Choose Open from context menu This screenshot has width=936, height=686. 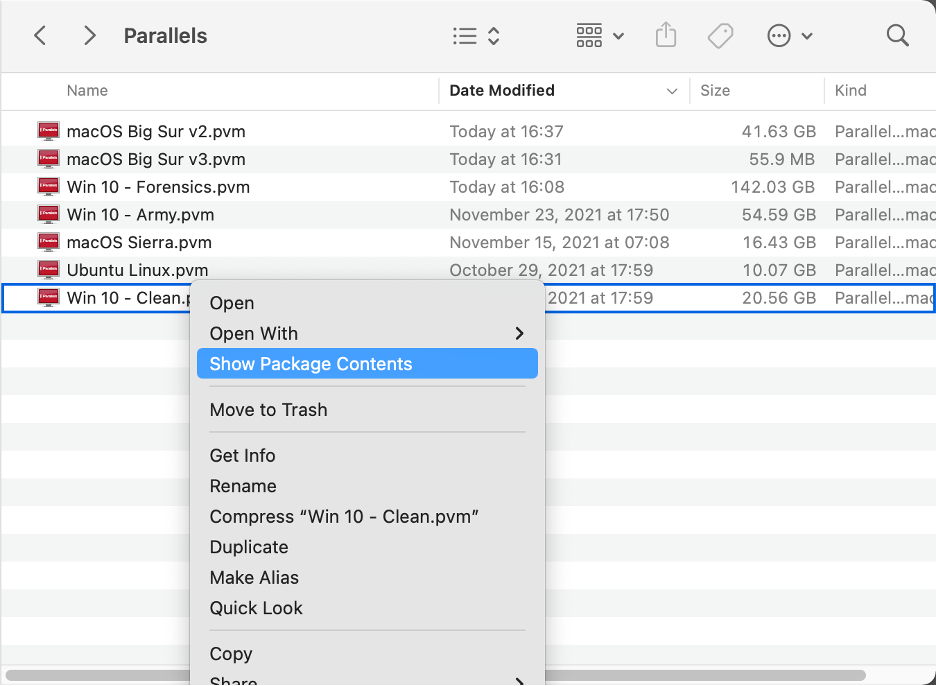coord(232,303)
